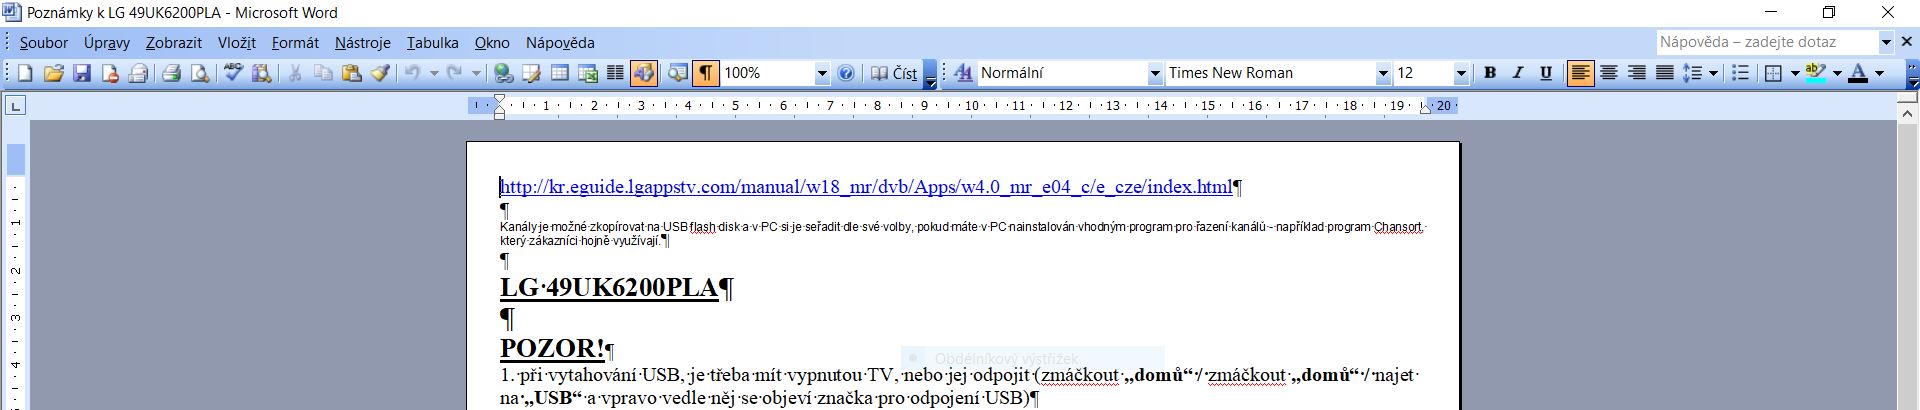The width and height of the screenshot is (1920, 410).
Task: Open the font color picker arrow
Action: coord(1879,73)
